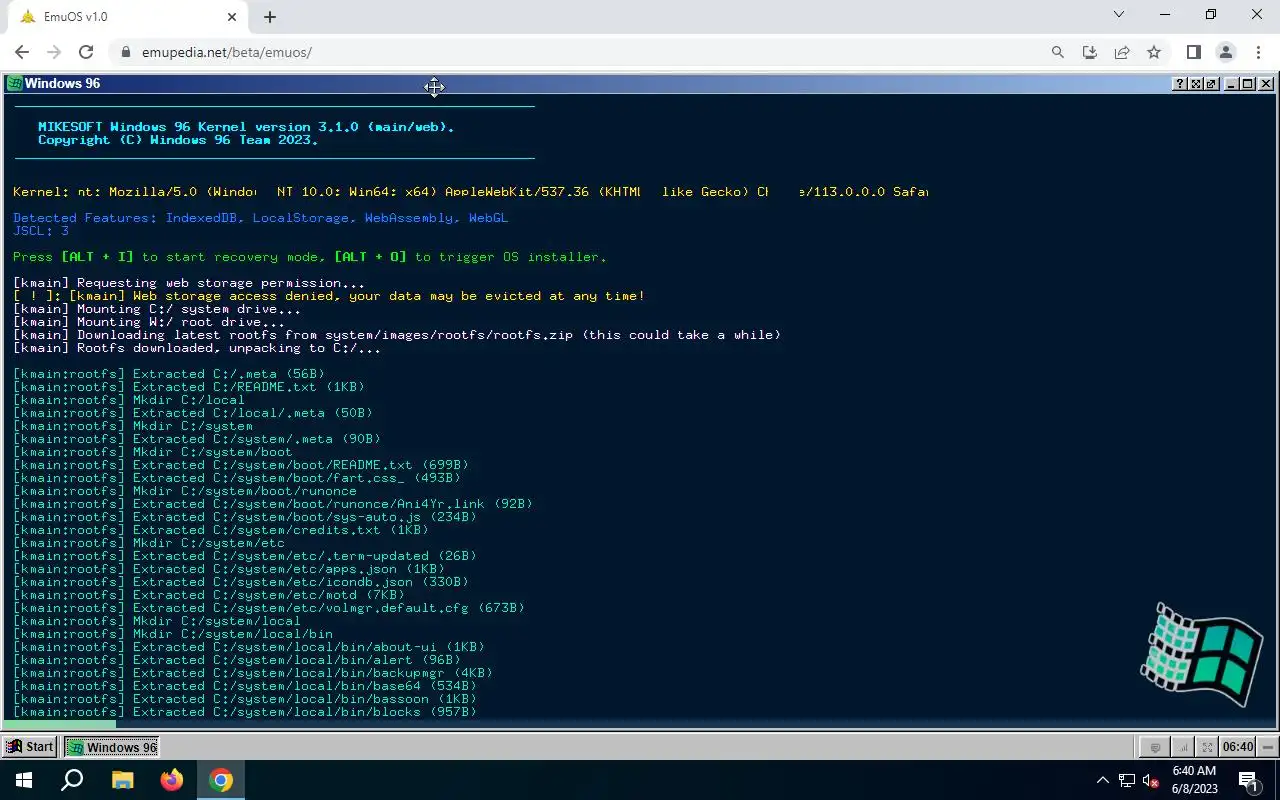Click the help question mark in Windows 96 titlebar
1280x800 pixels.
pos(1180,84)
